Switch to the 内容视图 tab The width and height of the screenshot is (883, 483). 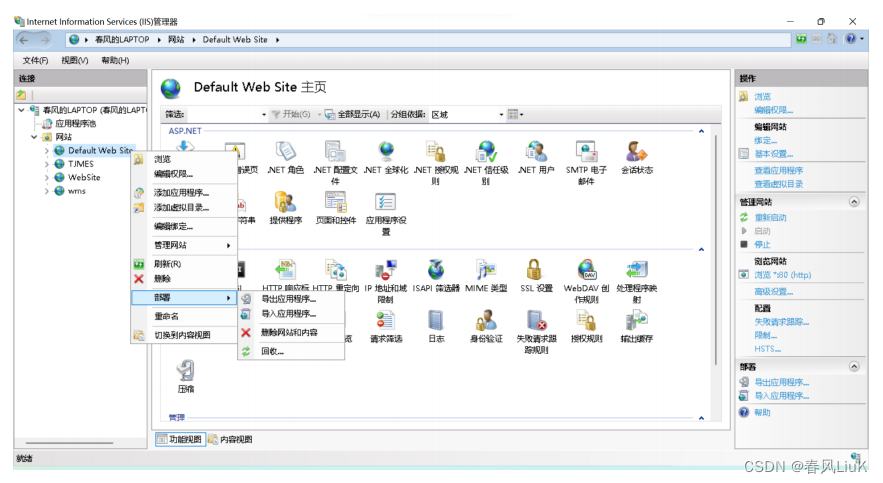(230, 439)
